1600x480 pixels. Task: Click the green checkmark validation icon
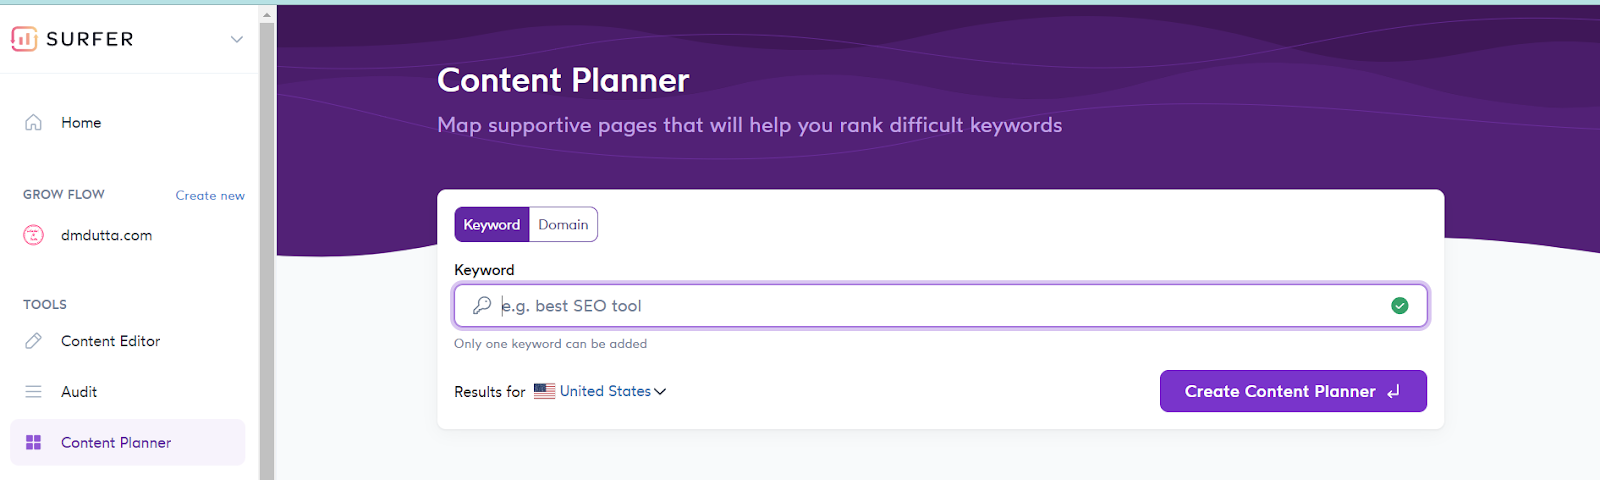click(x=1400, y=306)
